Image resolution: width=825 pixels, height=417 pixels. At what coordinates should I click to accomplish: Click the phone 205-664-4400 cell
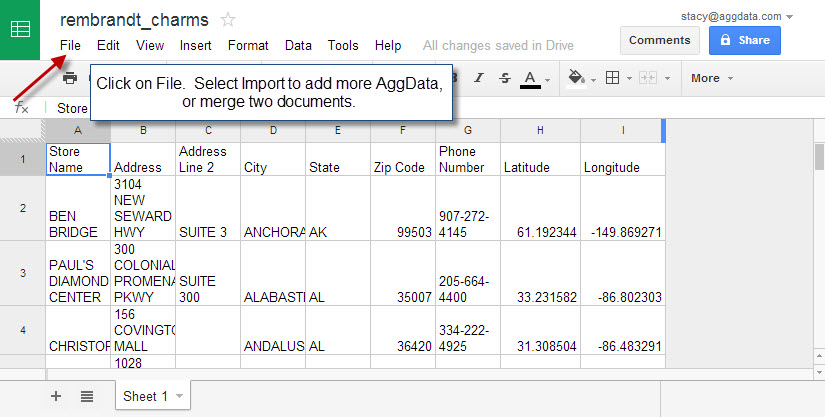(x=468, y=273)
